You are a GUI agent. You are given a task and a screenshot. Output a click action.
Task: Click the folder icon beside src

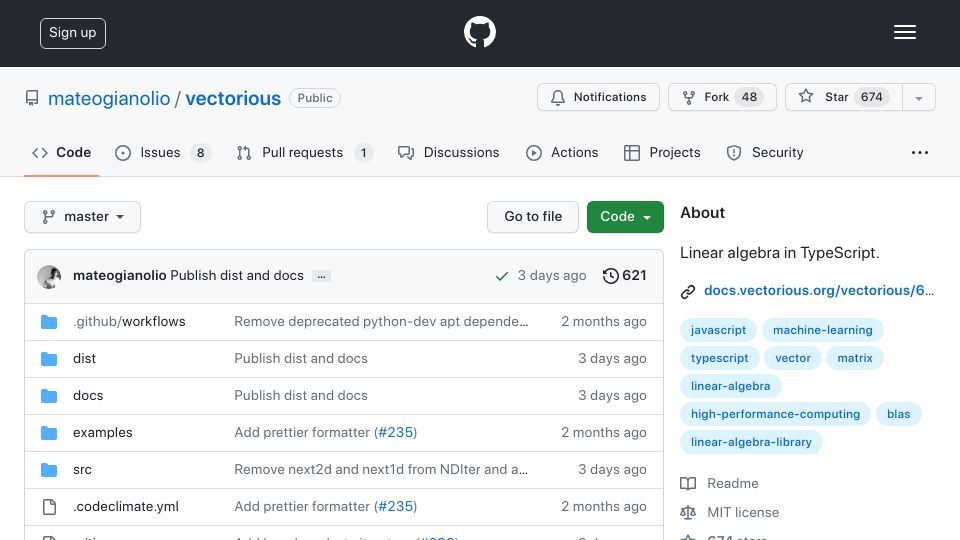49,470
